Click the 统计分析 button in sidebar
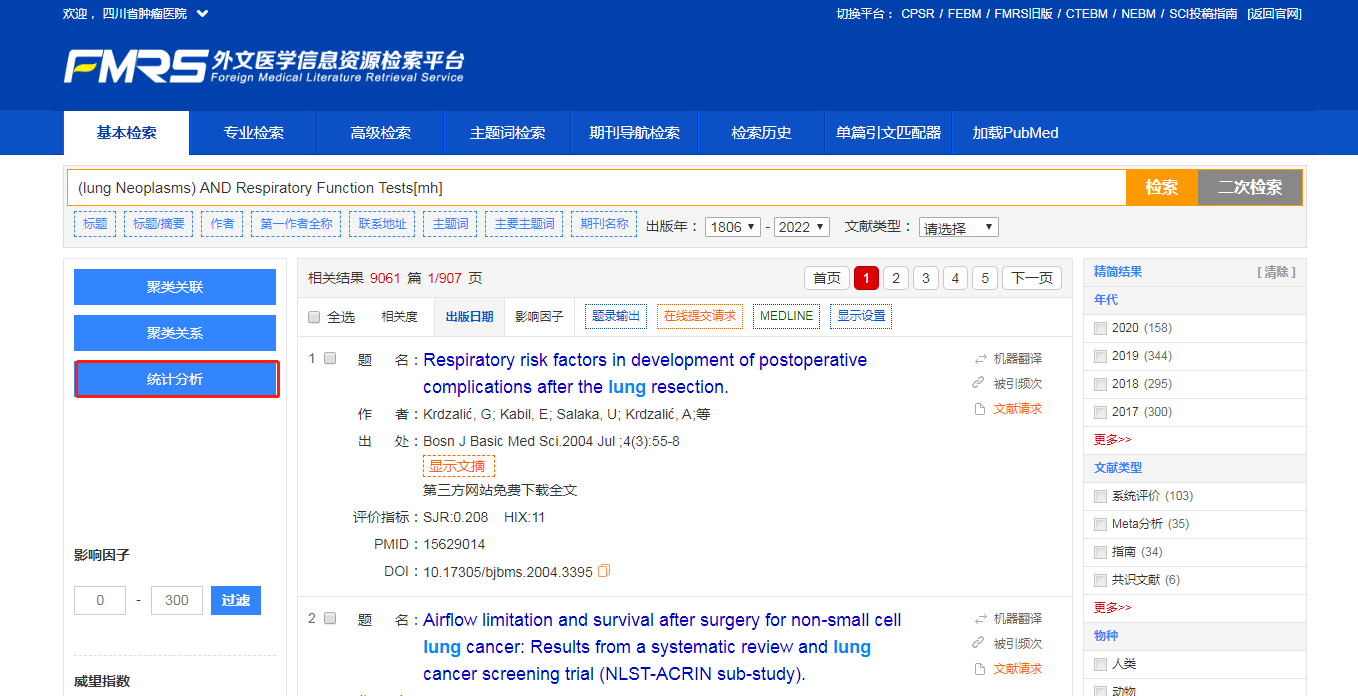The width and height of the screenshot is (1358, 696). click(176, 379)
